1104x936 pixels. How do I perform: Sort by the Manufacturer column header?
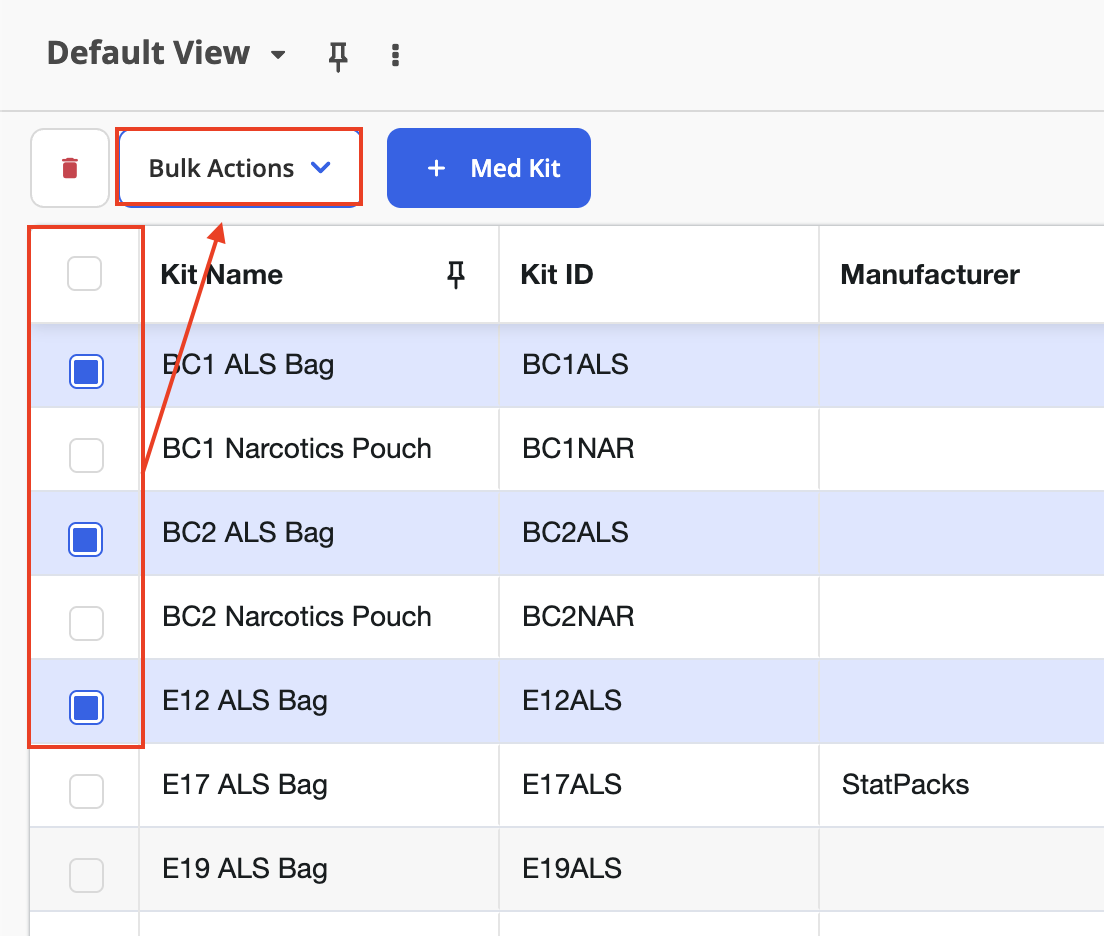tap(929, 274)
